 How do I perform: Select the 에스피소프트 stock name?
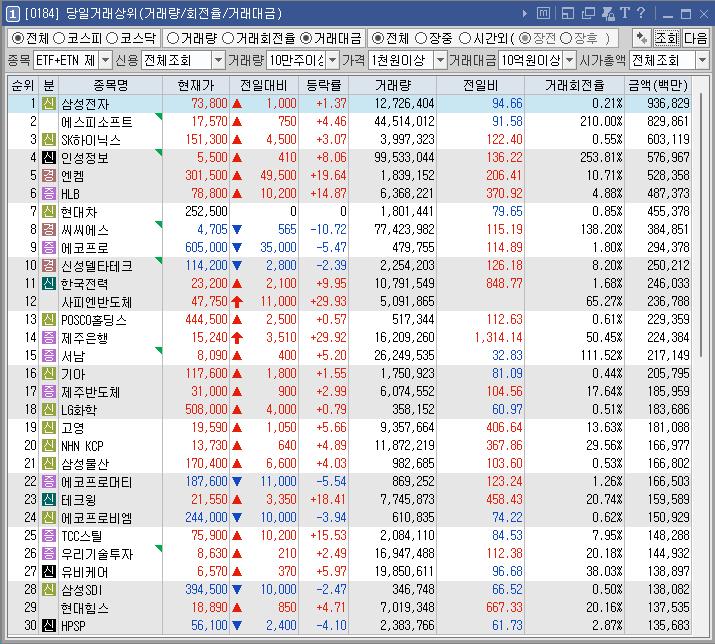(x=97, y=122)
